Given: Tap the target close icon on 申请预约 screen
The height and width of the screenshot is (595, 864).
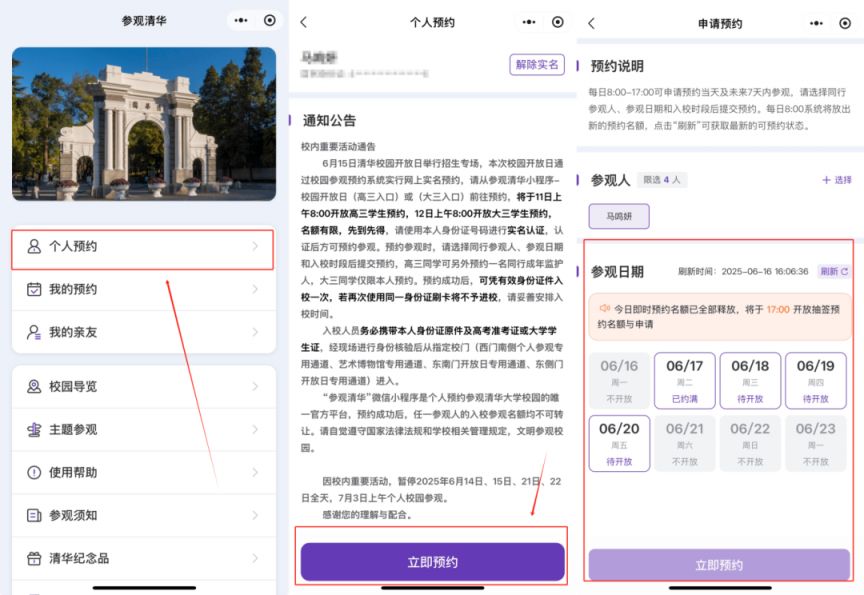Looking at the screenshot, I should (x=845, y=23).
